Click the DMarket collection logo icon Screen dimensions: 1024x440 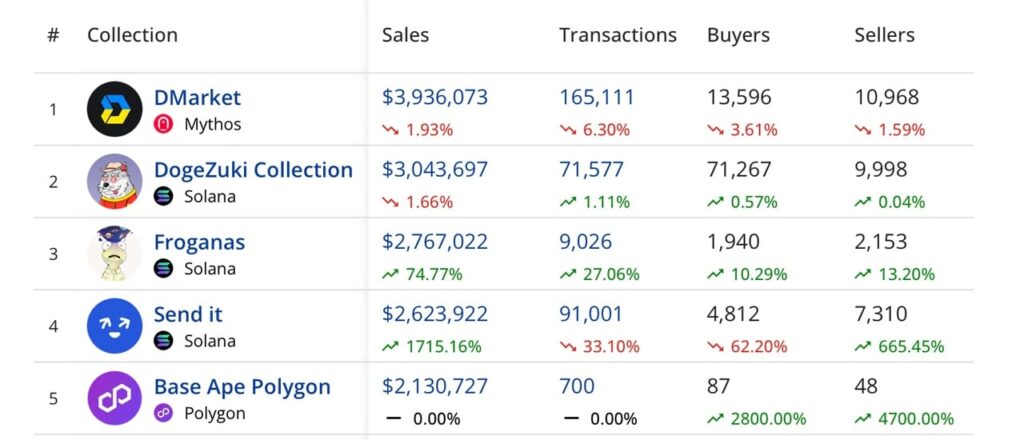tap(115, 109)
